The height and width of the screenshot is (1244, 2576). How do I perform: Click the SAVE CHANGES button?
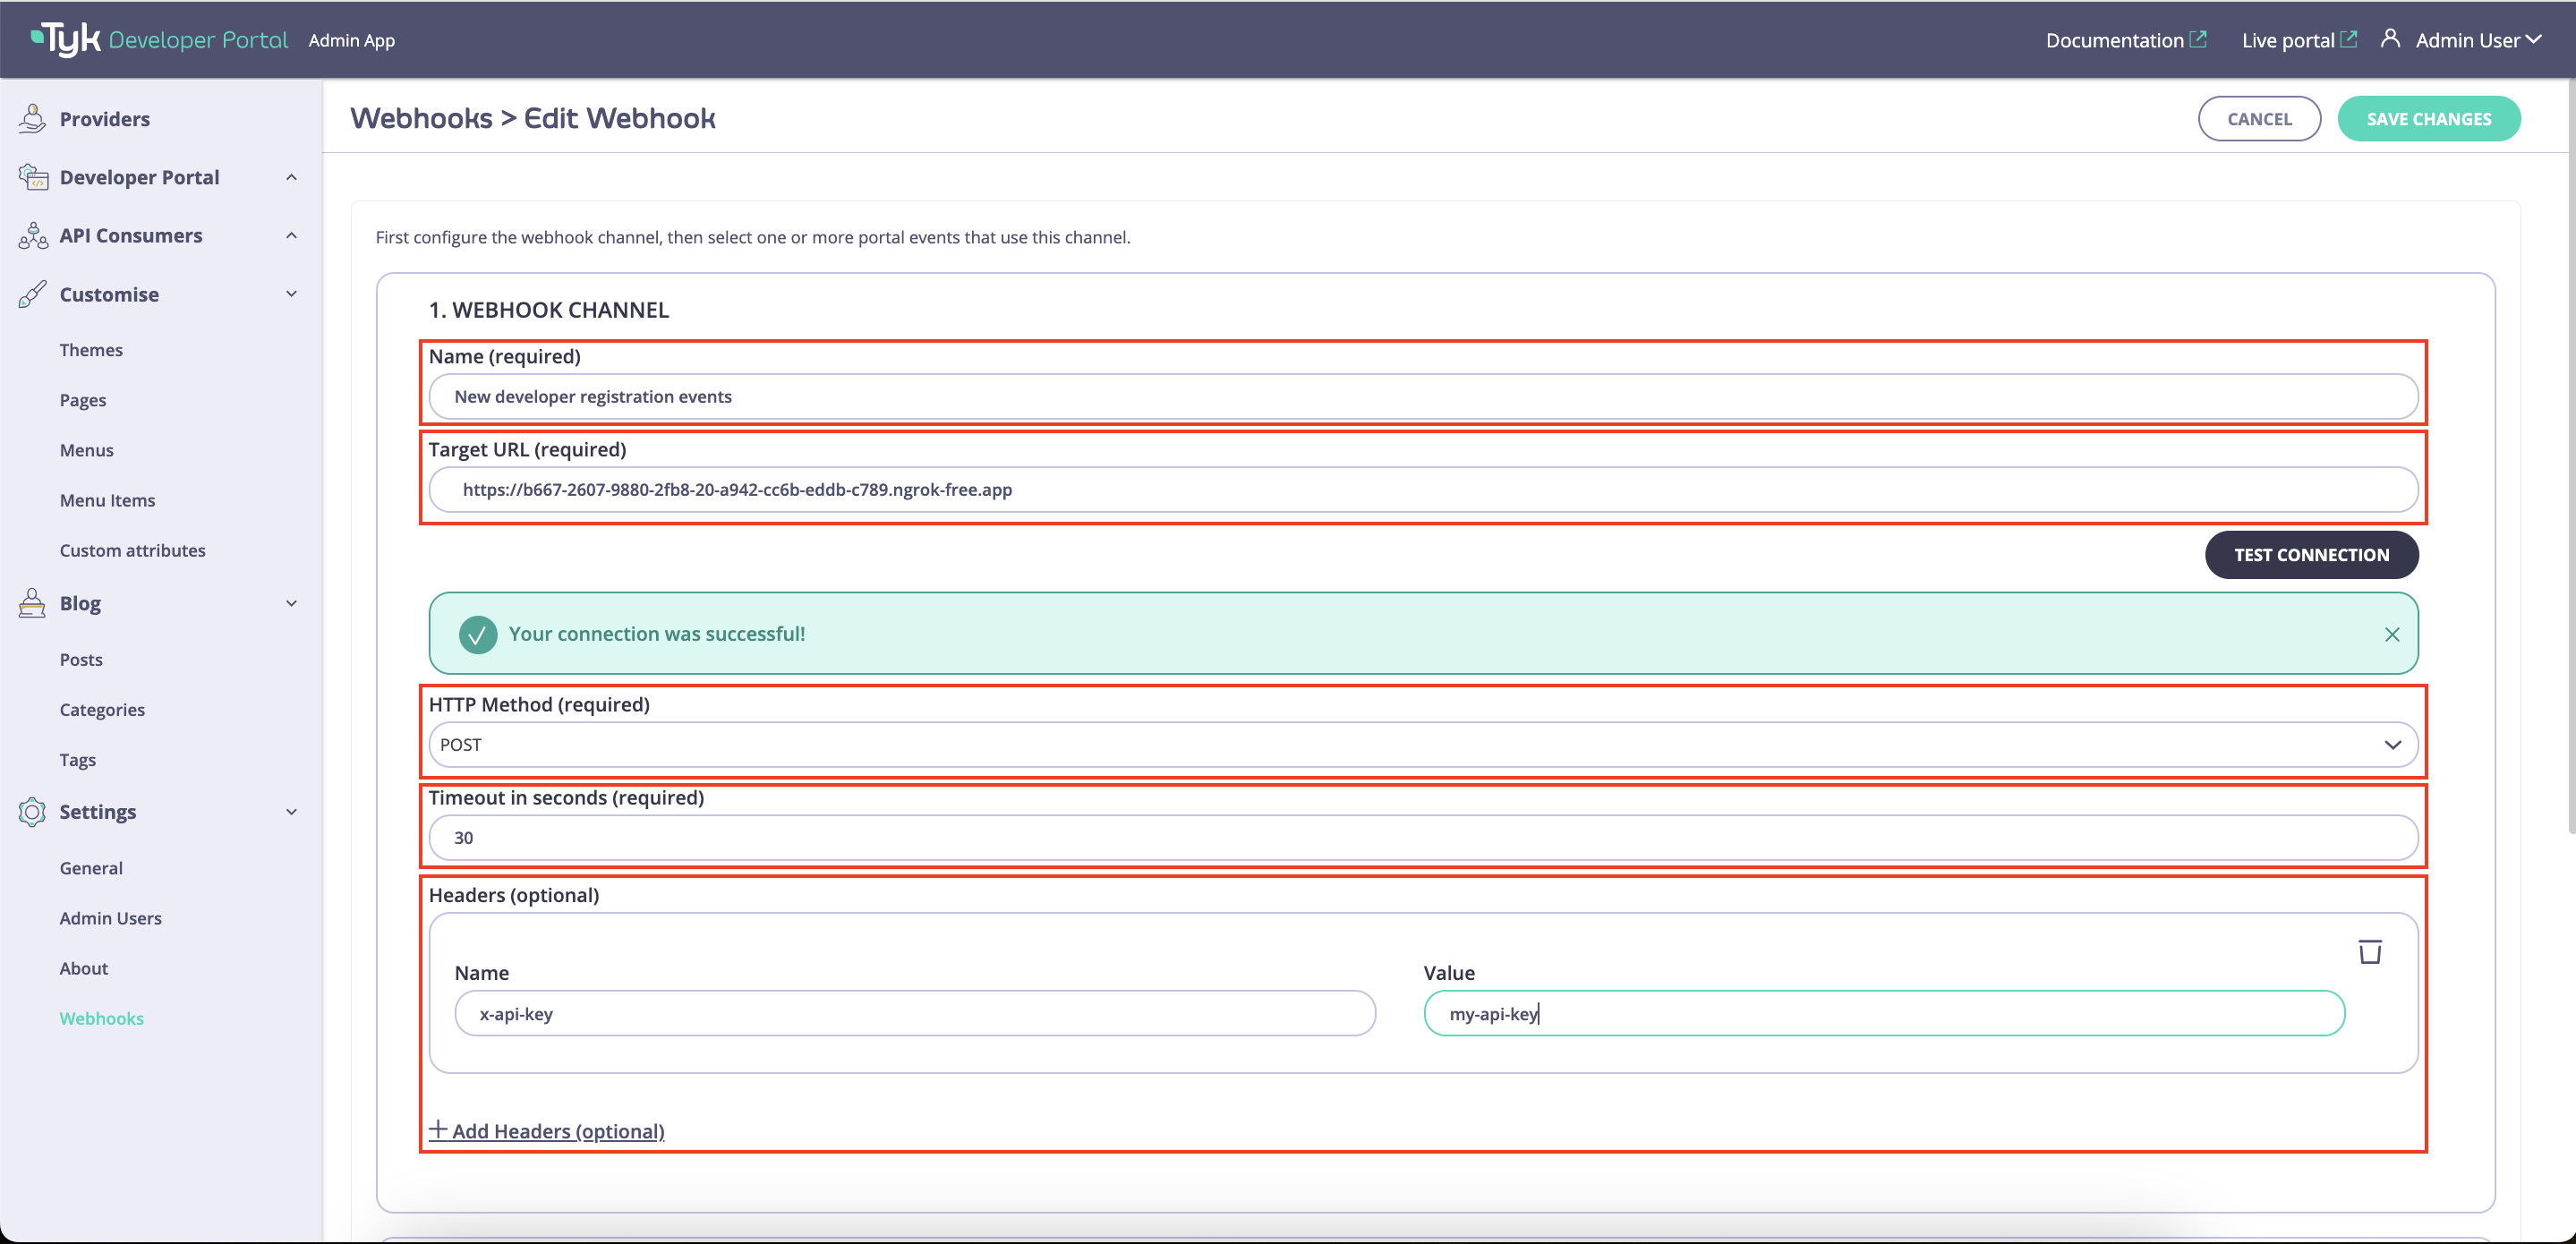click(x=2429, y=118)
